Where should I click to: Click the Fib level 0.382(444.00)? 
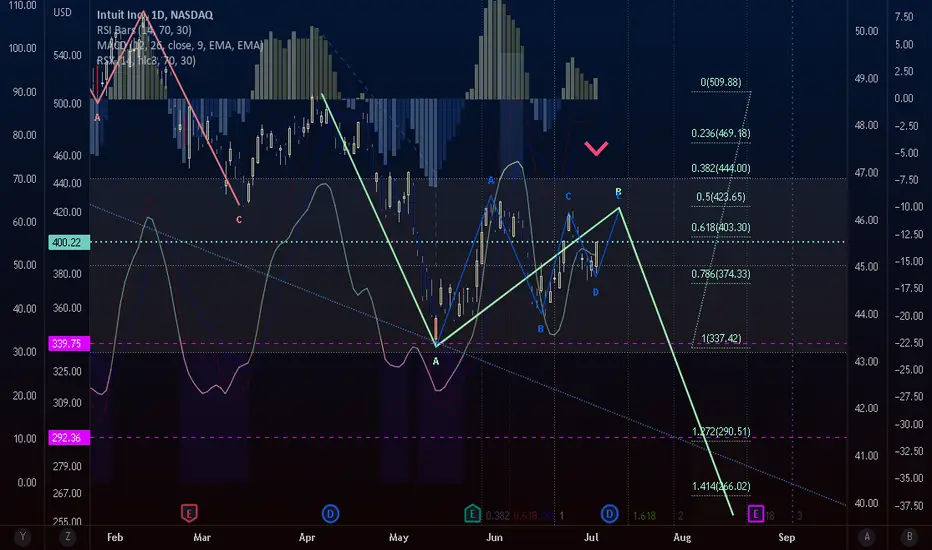(720, 168)
